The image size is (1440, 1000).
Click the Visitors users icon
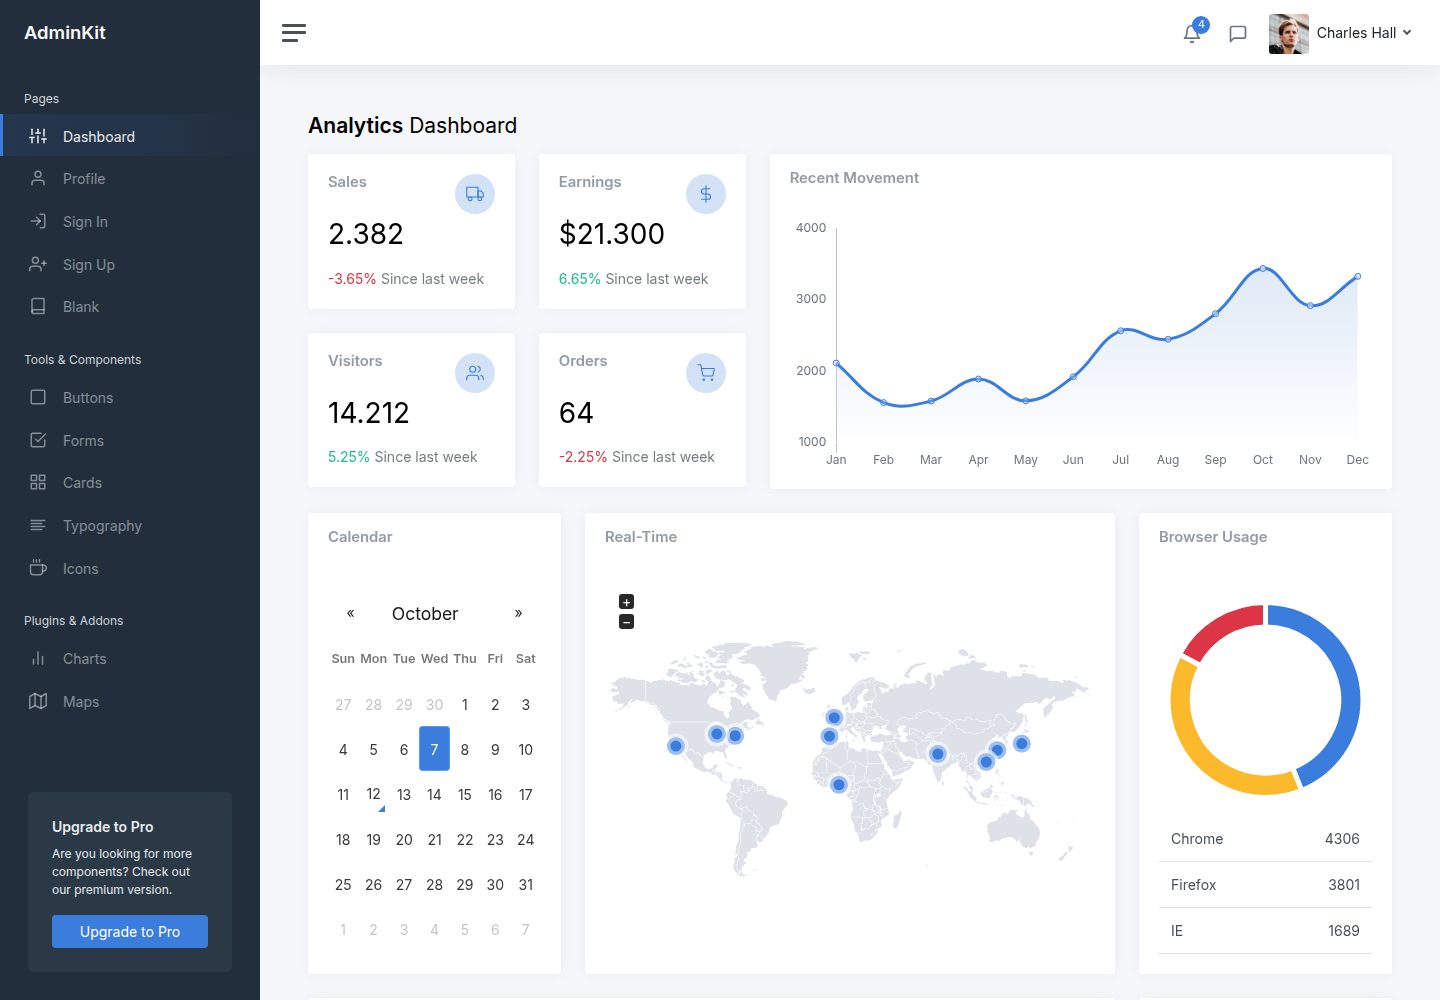click(475, 373)
